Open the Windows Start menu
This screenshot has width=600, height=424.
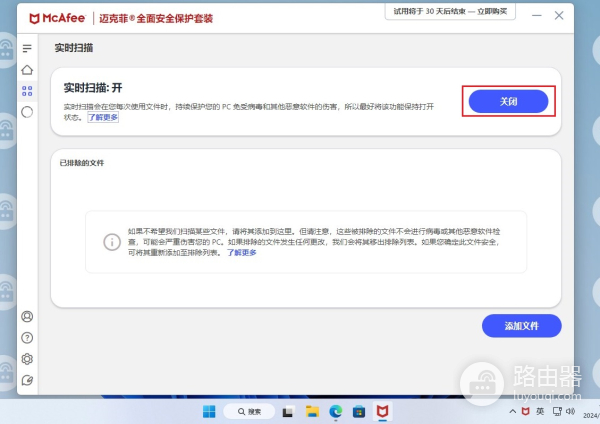point(209,412)
